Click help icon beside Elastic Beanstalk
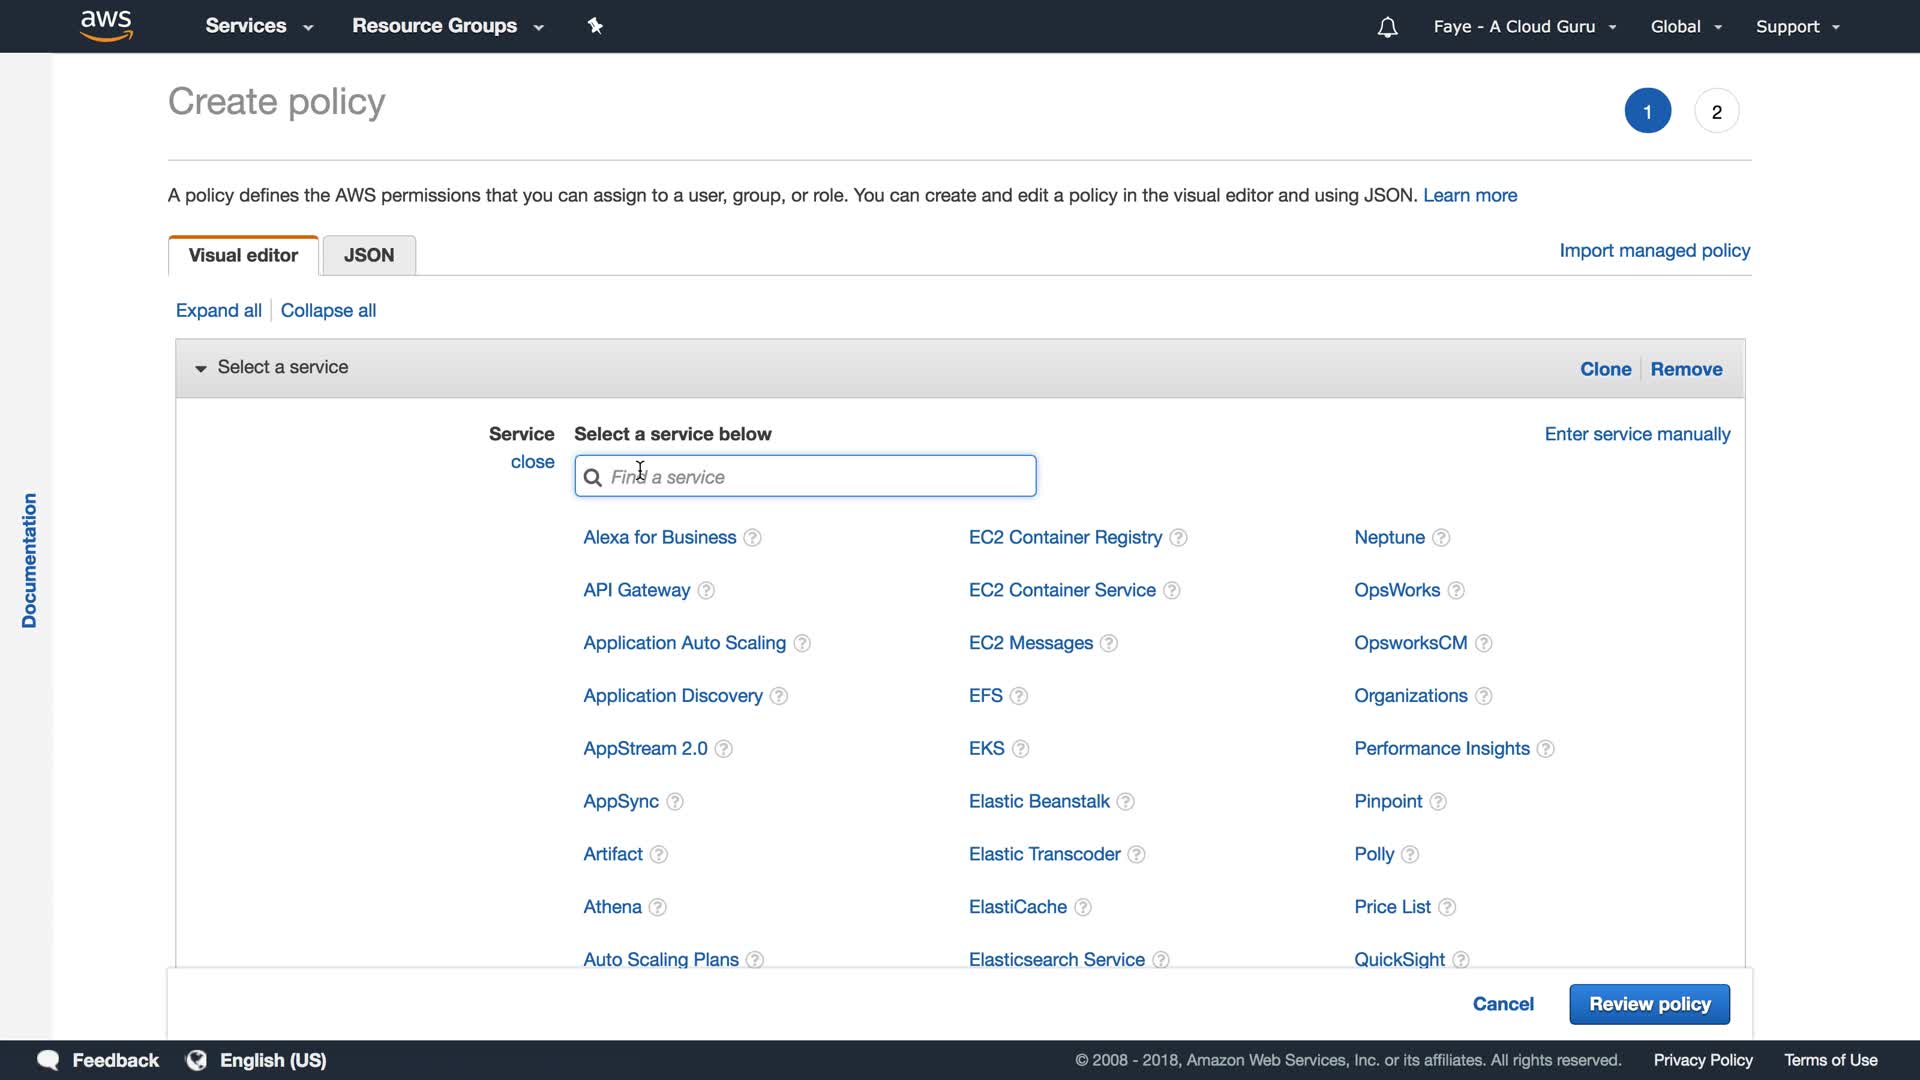1920x1080 pixels. [x=1126, y=802]
